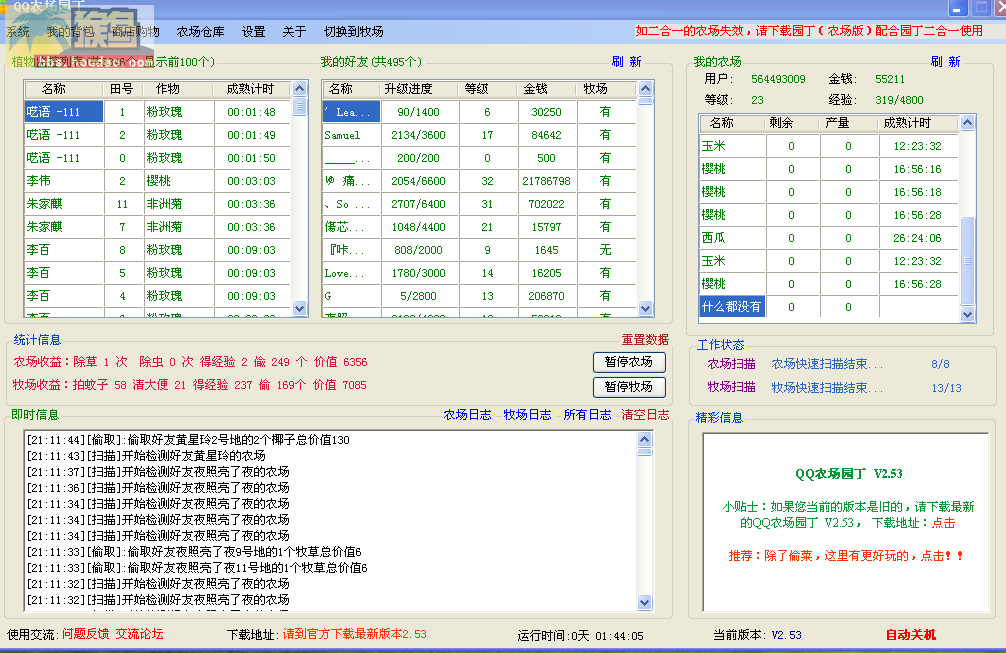Image resolution: width=1006 pixels, height=653 pixels.
Task: Click the red 点击 download link in 精彩信息
Action: click(x=943, y=523)
